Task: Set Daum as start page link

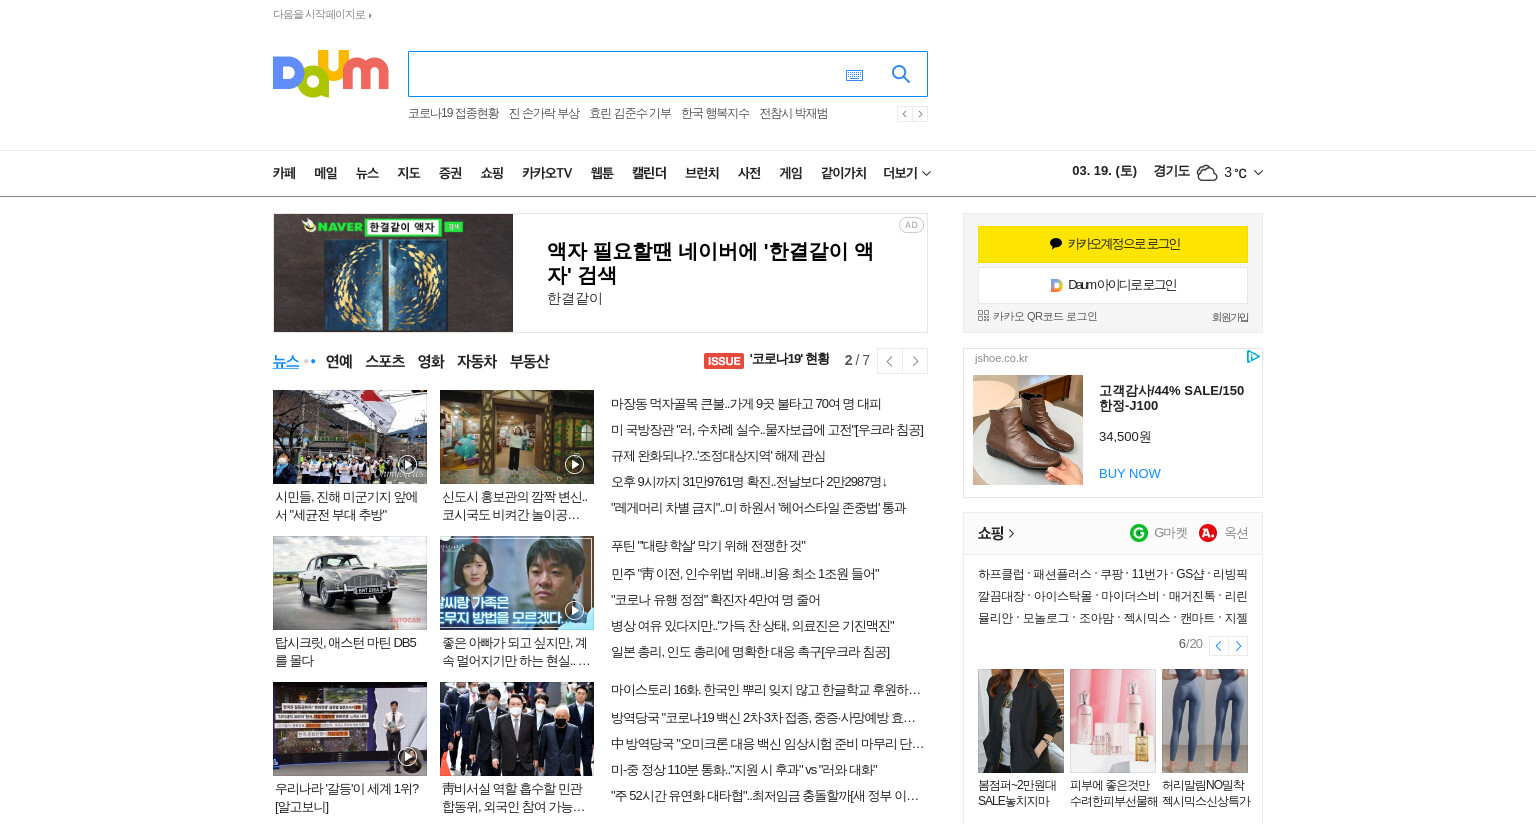Action: point(322,14)
